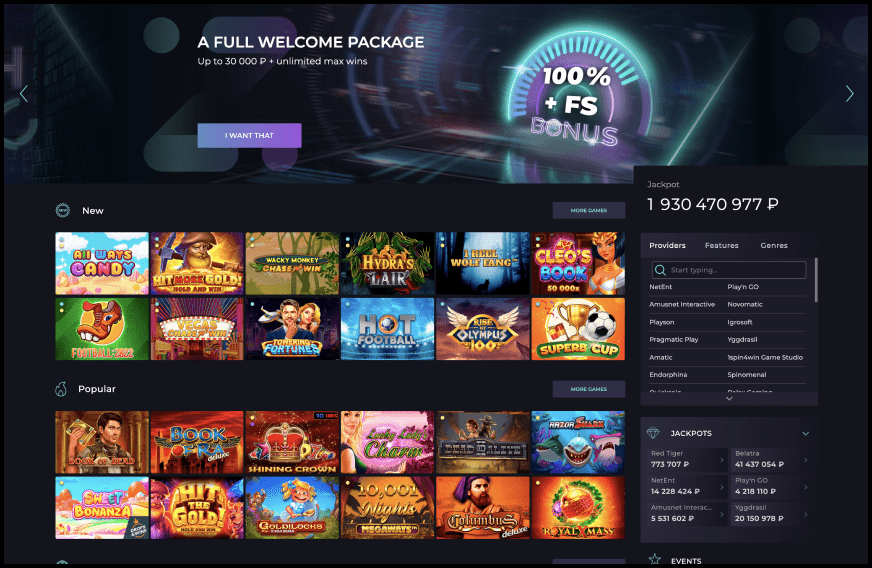Image resolution: width=872 pixels, height=568 pixels.
Task: Open Red Tiger jackpot arrow
Action: coord(722,460)
